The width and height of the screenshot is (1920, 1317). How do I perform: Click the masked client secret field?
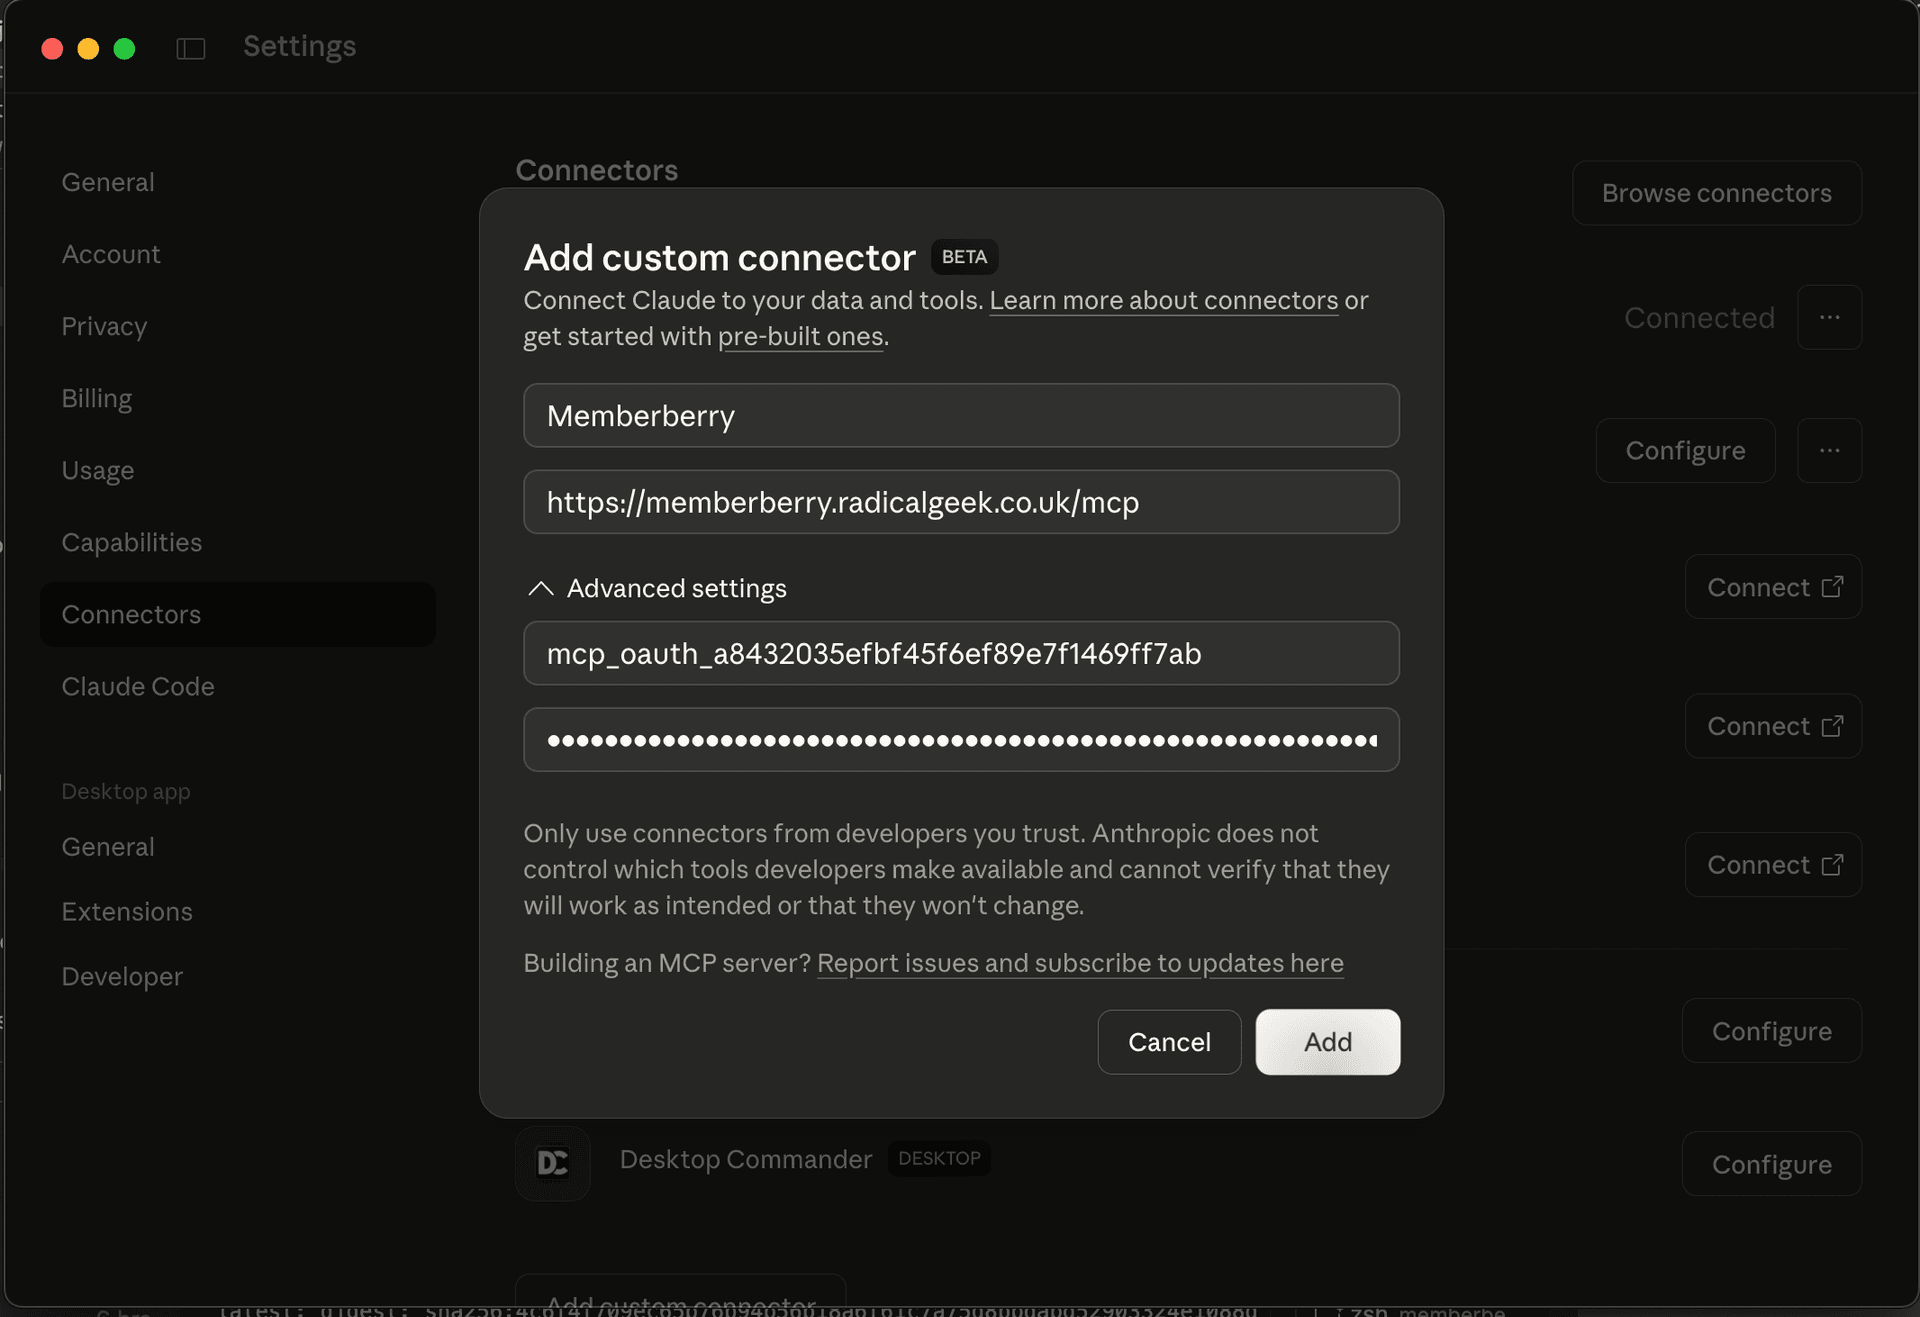pyautogui.click(x=960, y=740)
